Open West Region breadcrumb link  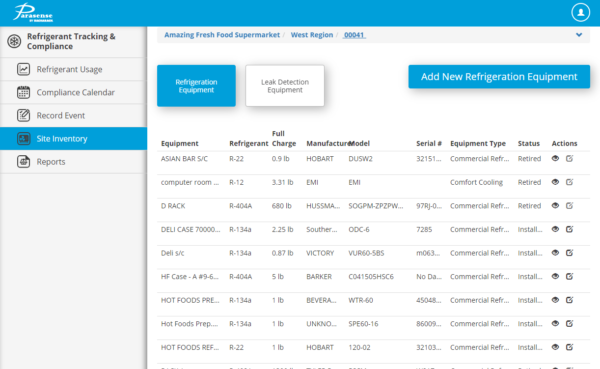point(312,35)
